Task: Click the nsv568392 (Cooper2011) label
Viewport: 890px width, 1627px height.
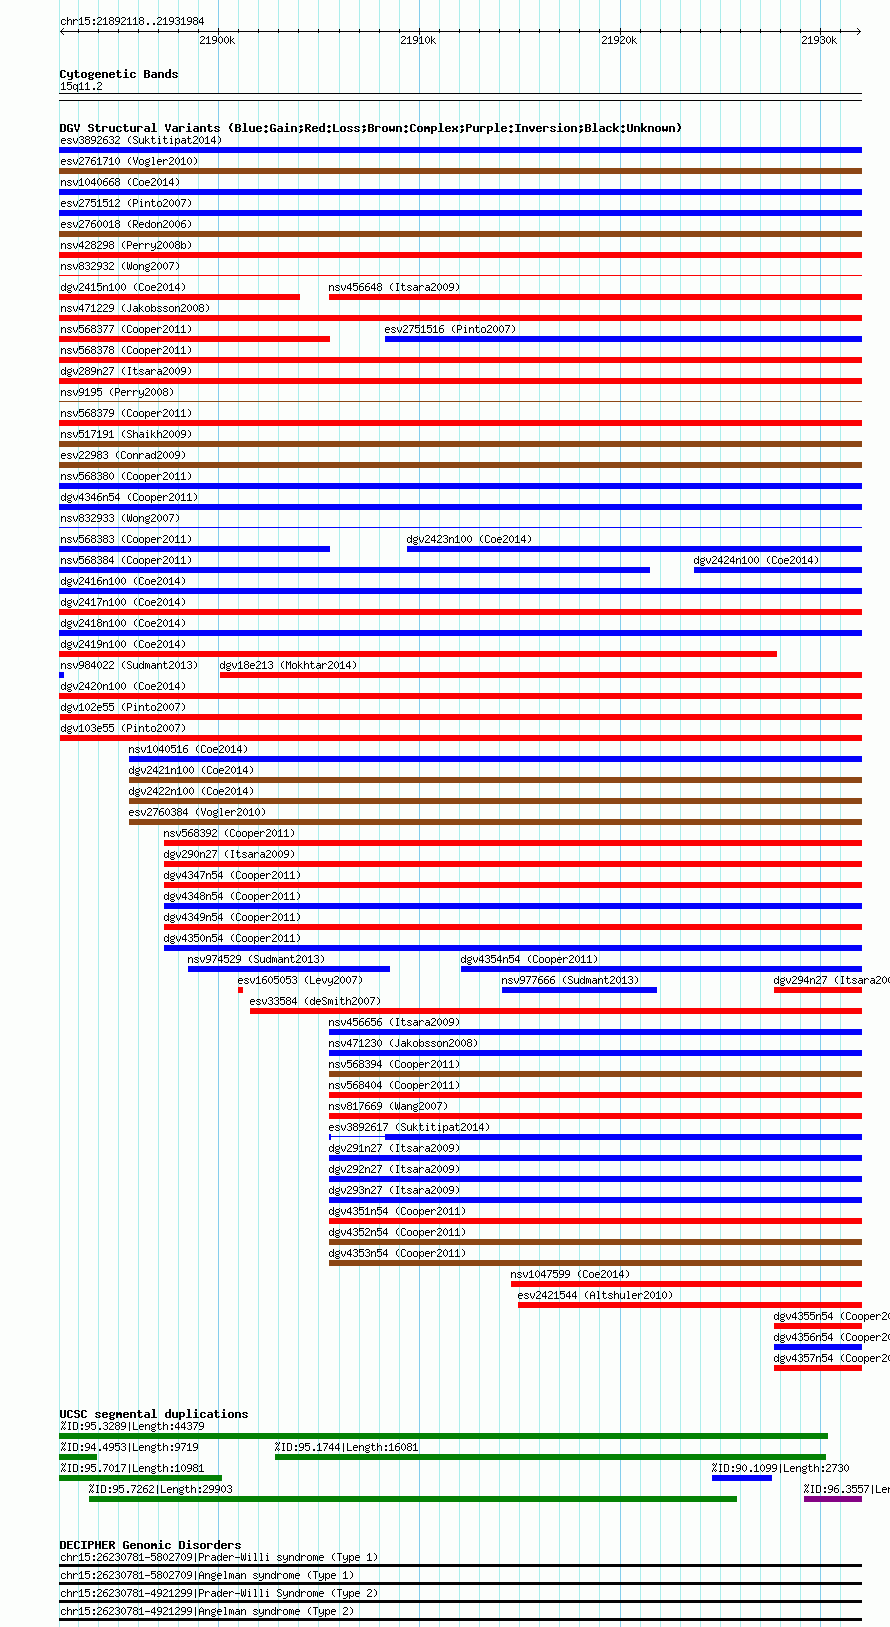Action: coord(229,833)
